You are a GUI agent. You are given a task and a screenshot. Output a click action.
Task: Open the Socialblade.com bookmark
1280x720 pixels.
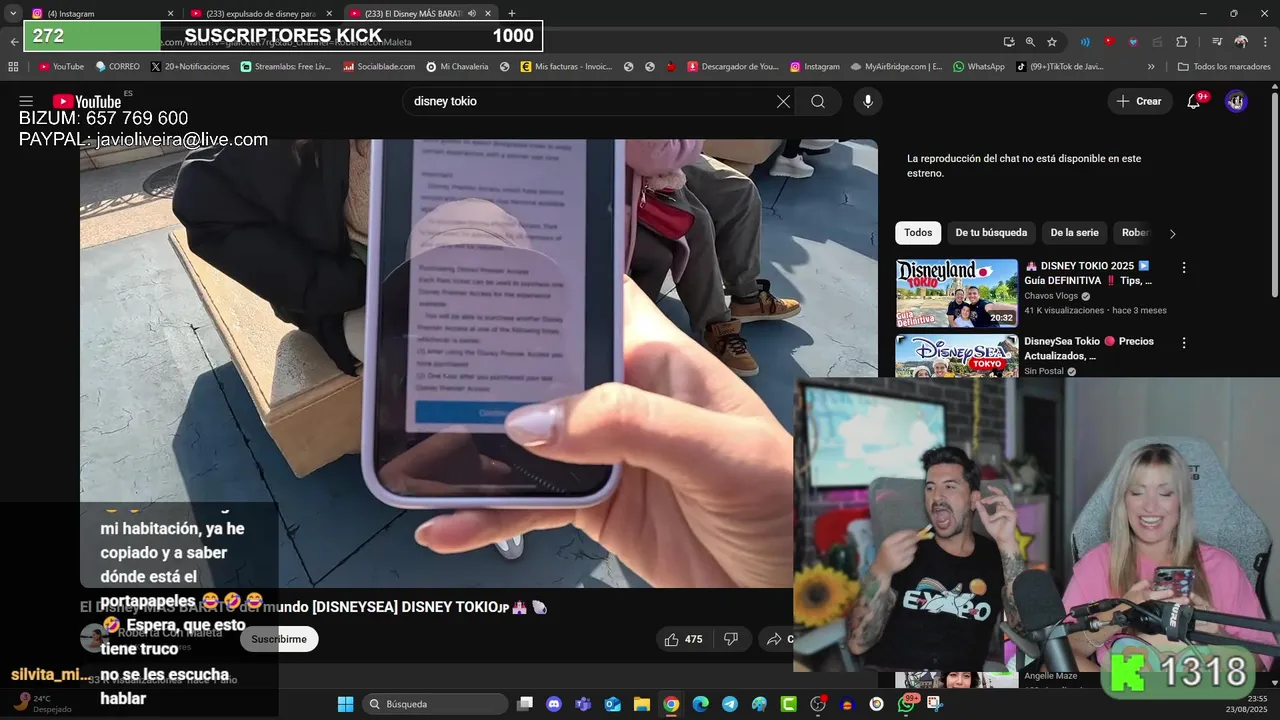click(379, 66)
